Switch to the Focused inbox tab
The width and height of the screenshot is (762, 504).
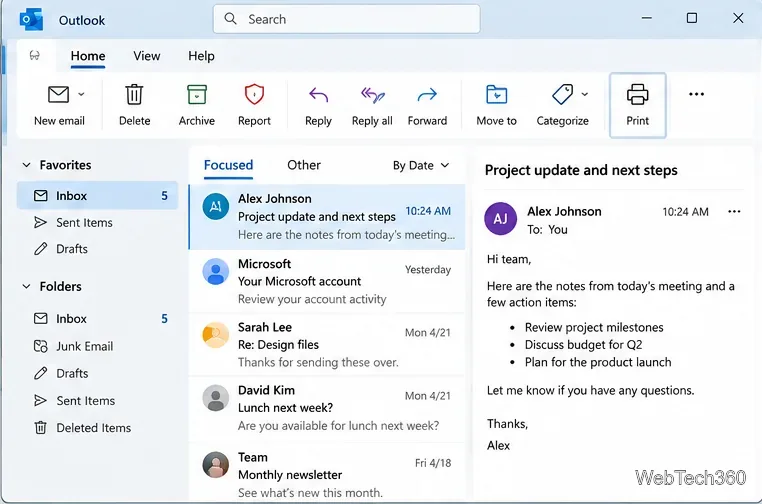(228, 165)
